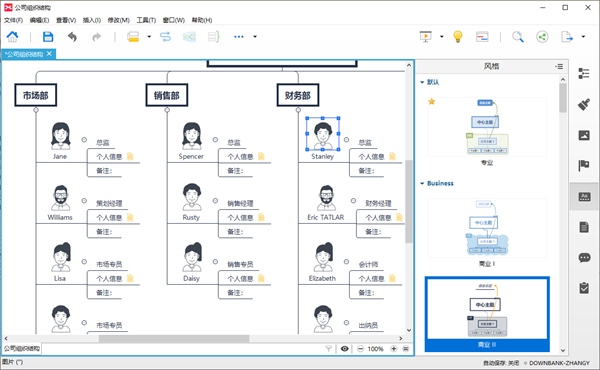Viewport: 600px width, 370px height.
Task: Toggle the eye visibility icon in status bar
Action: coord(345,349)
